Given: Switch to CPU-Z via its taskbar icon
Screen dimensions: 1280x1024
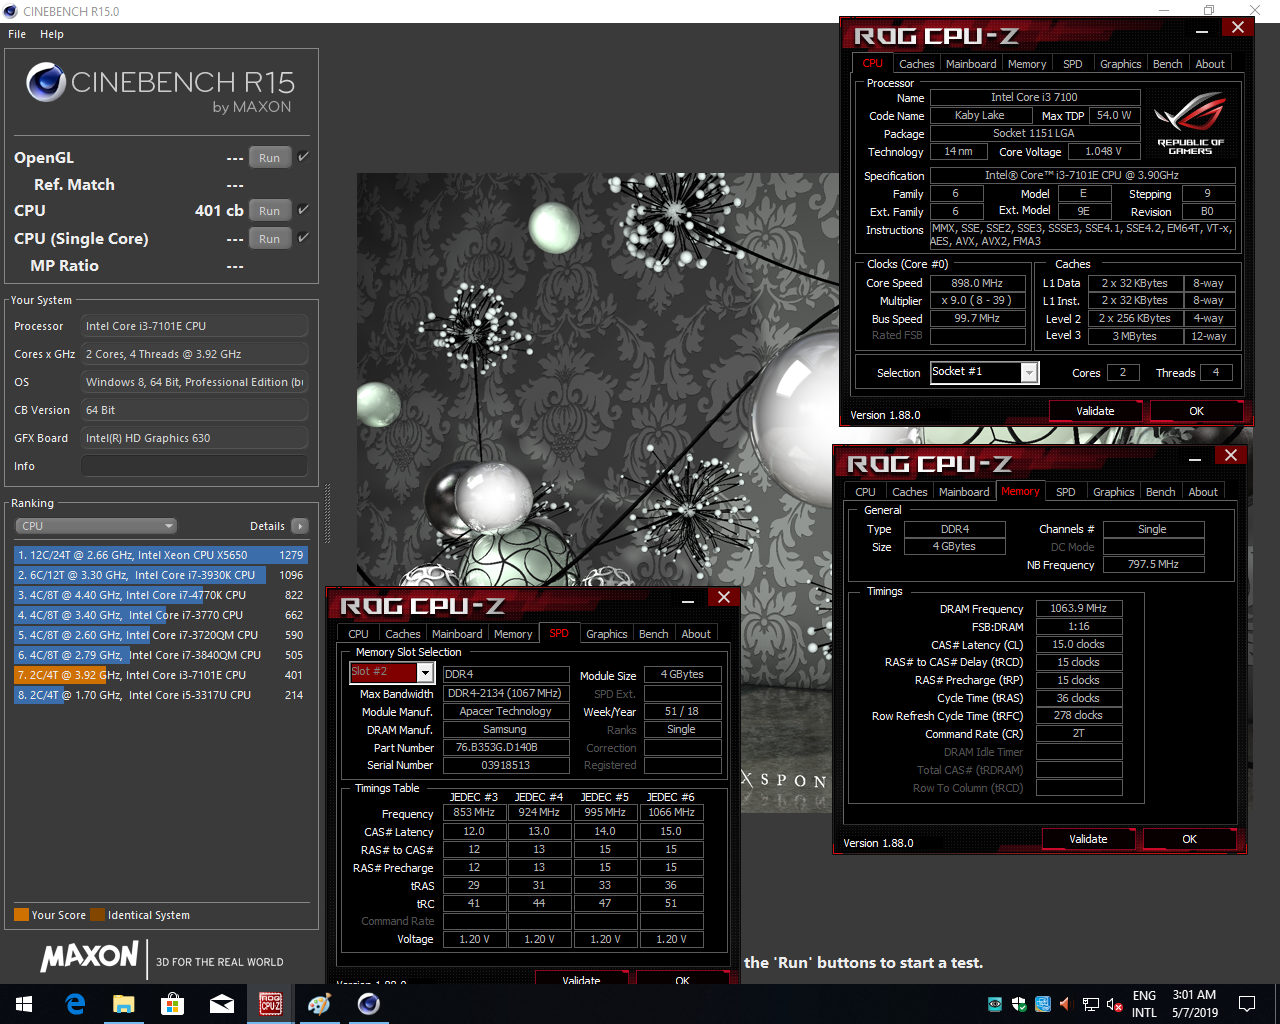Looking at the screenshot, I should (x=271, y=1004).
